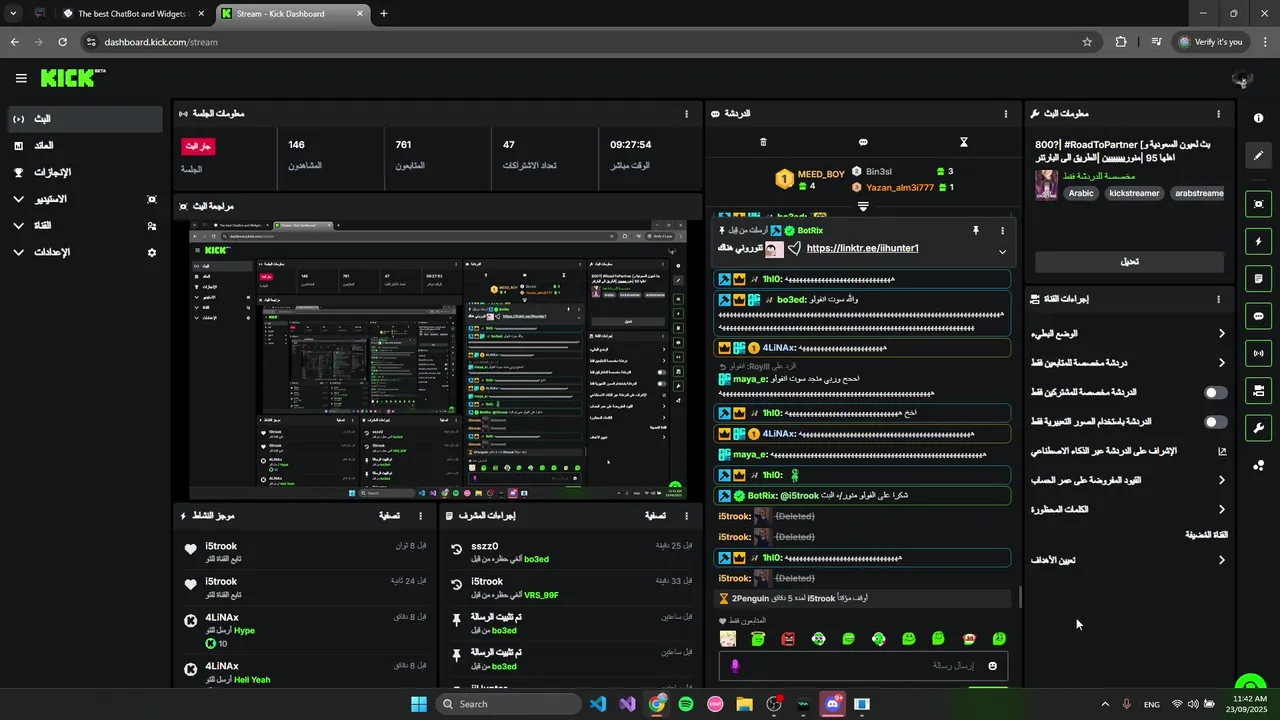Toggle emotes-only chat switch

pyautogui.click(x=1216, y=422)
